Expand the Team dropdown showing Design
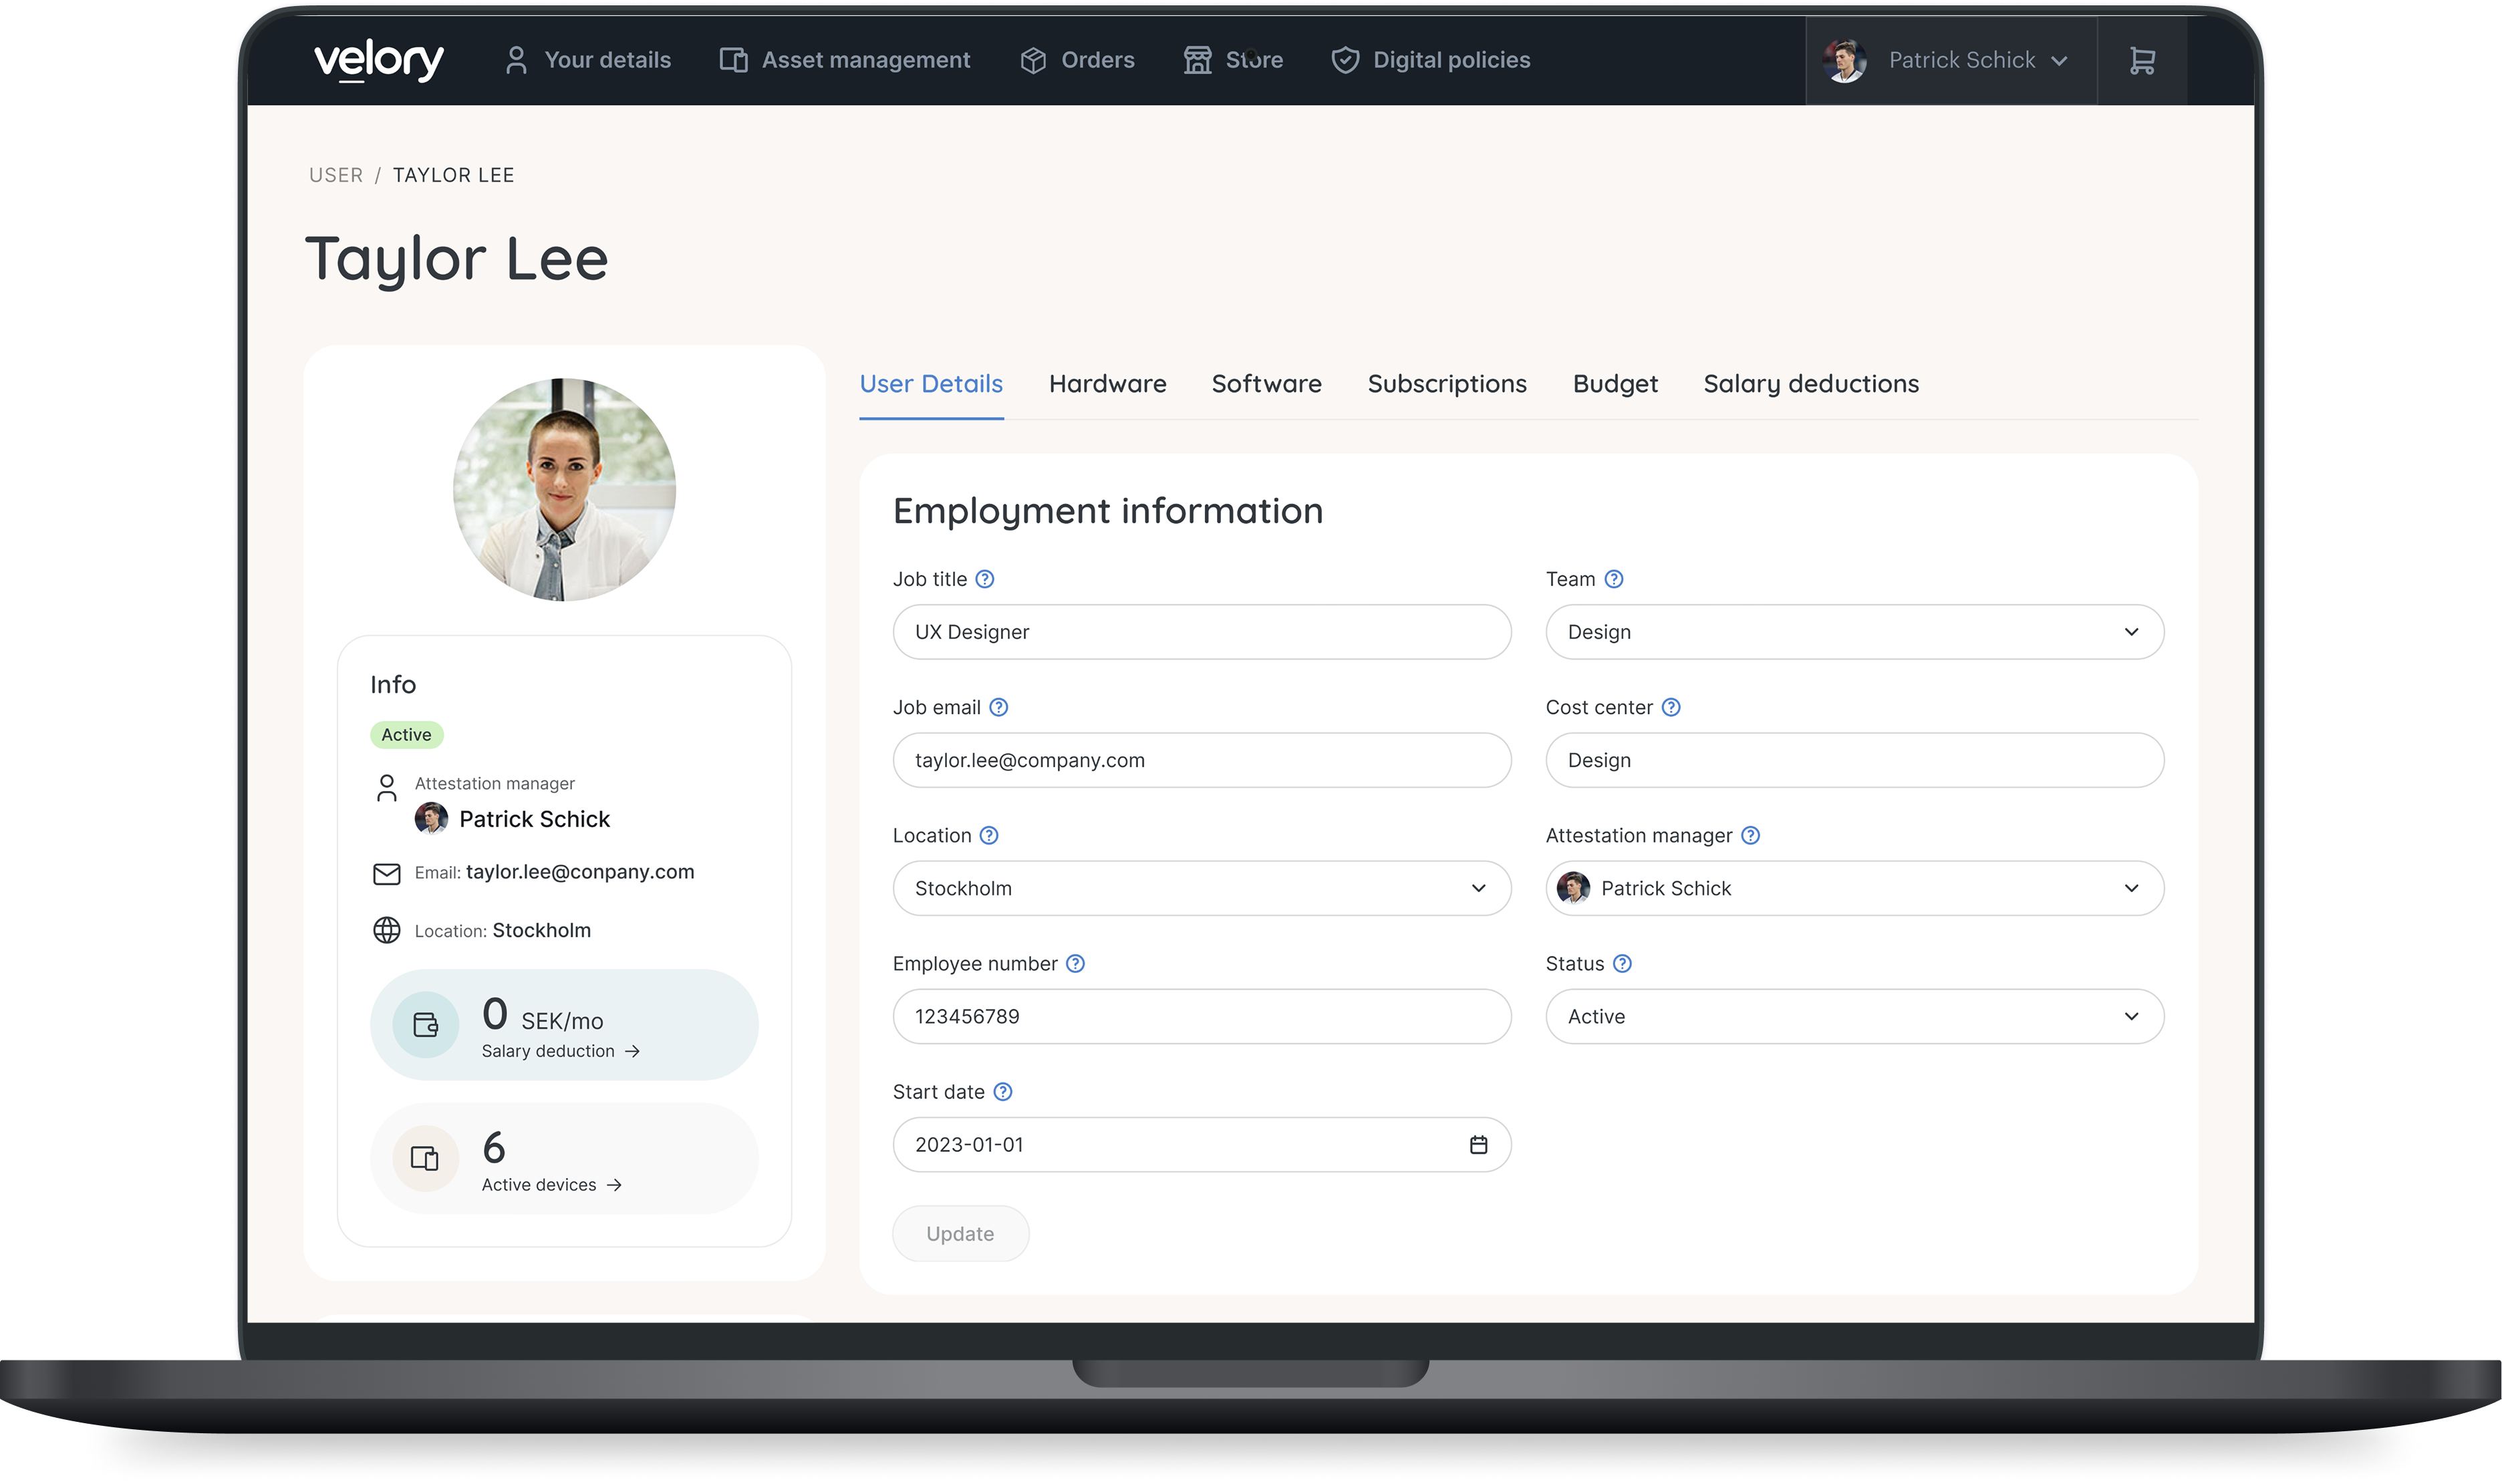 (x=1854, y=632)
